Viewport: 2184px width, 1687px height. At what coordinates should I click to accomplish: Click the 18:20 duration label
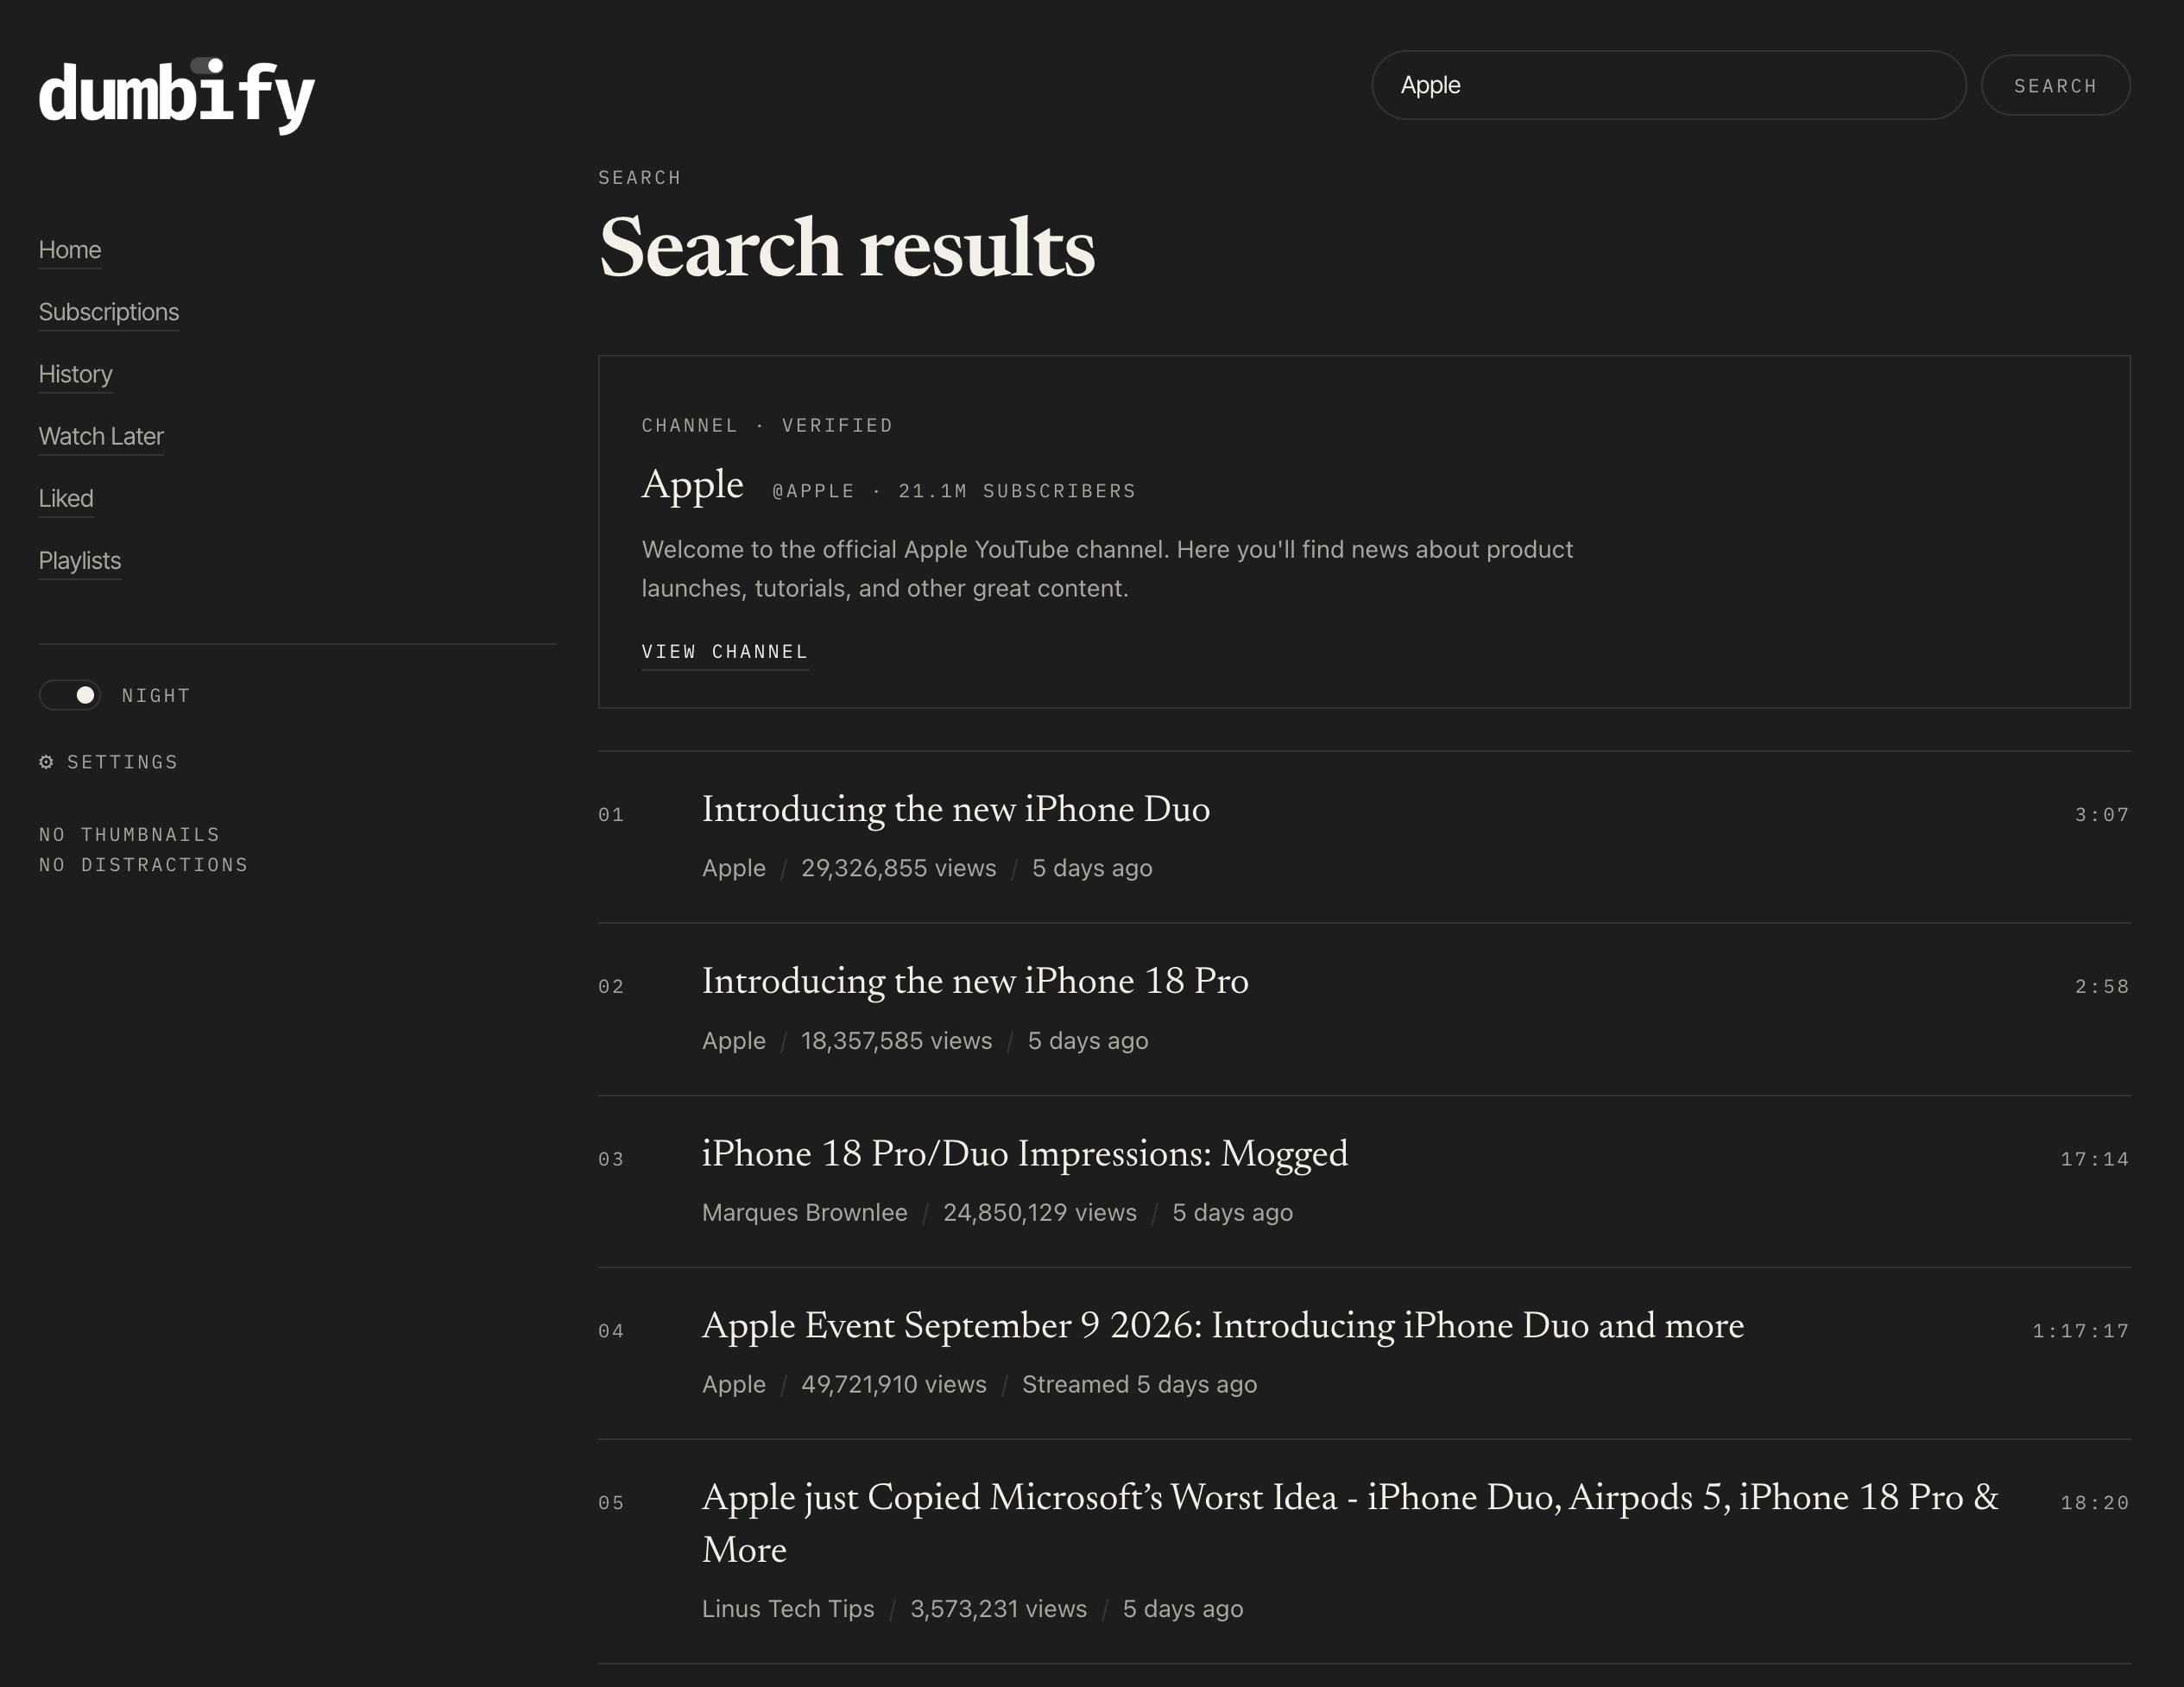pos(2095,1503)
